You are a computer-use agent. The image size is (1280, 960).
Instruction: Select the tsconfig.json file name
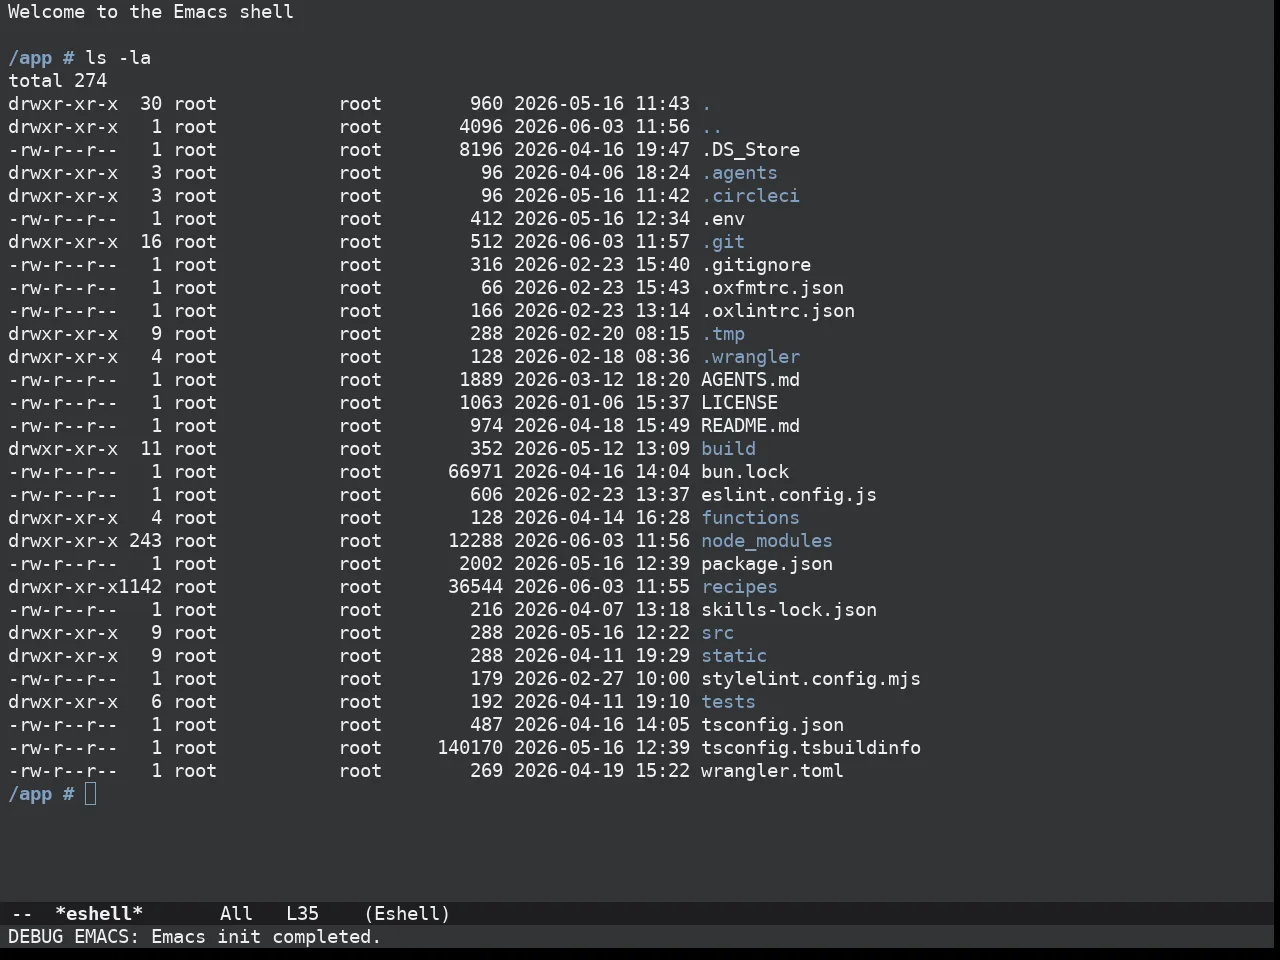(x=772, y=725)
